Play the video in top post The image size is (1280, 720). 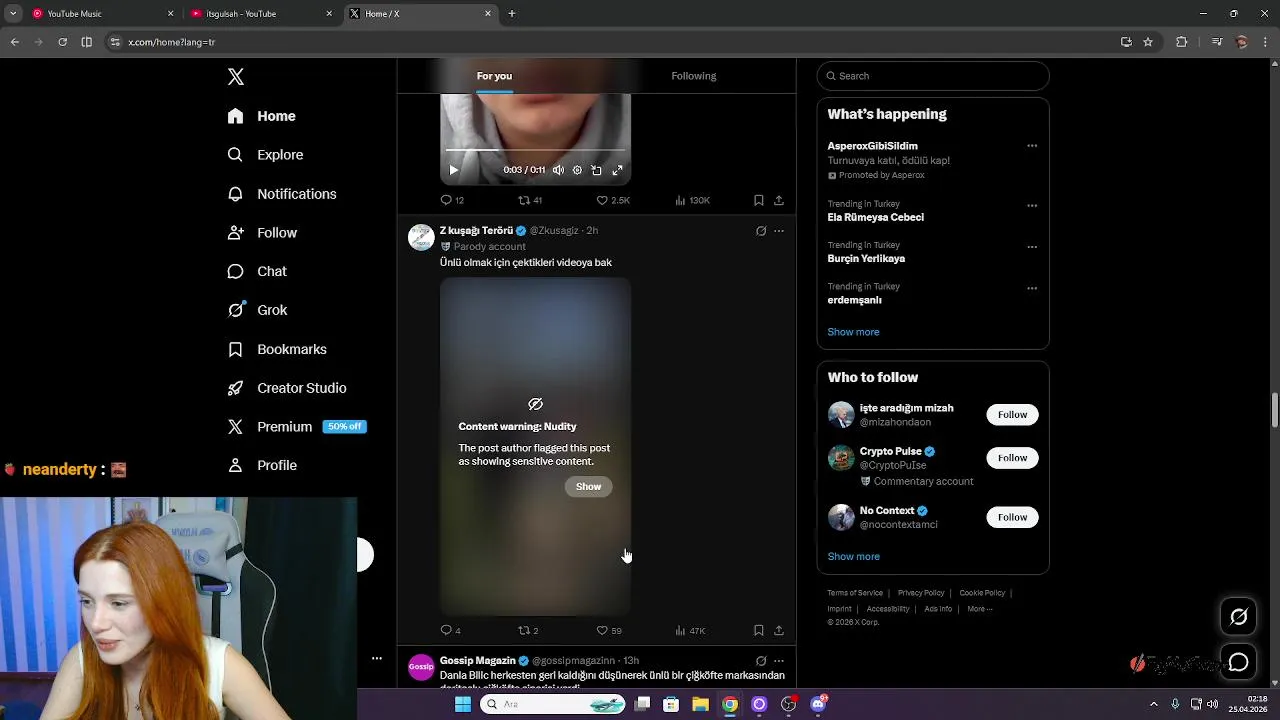point(454,170)
